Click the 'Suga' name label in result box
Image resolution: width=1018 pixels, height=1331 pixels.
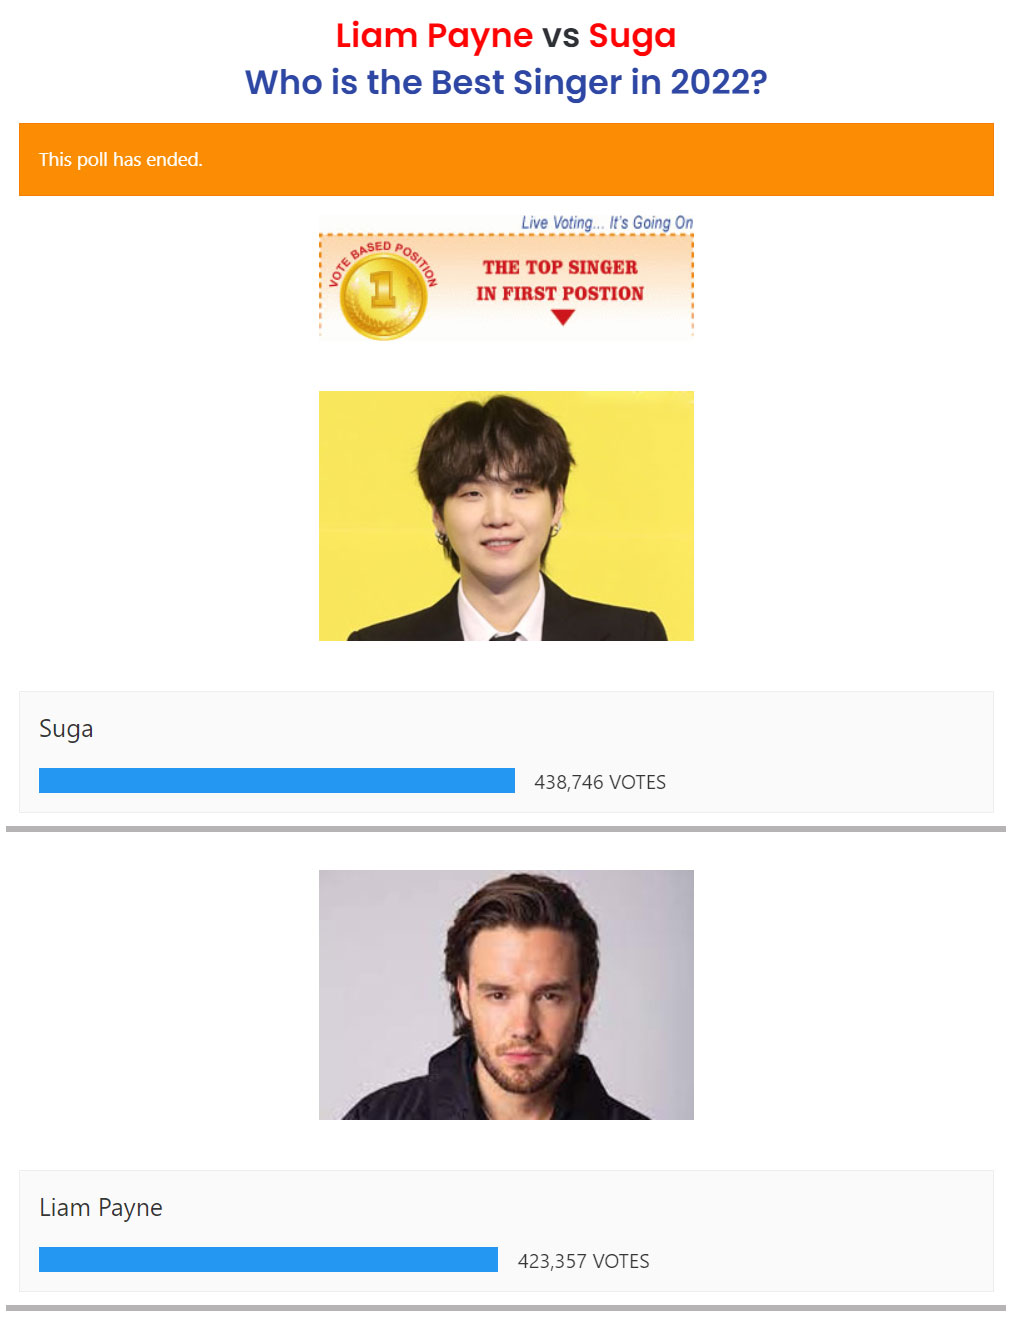point(66,729)
